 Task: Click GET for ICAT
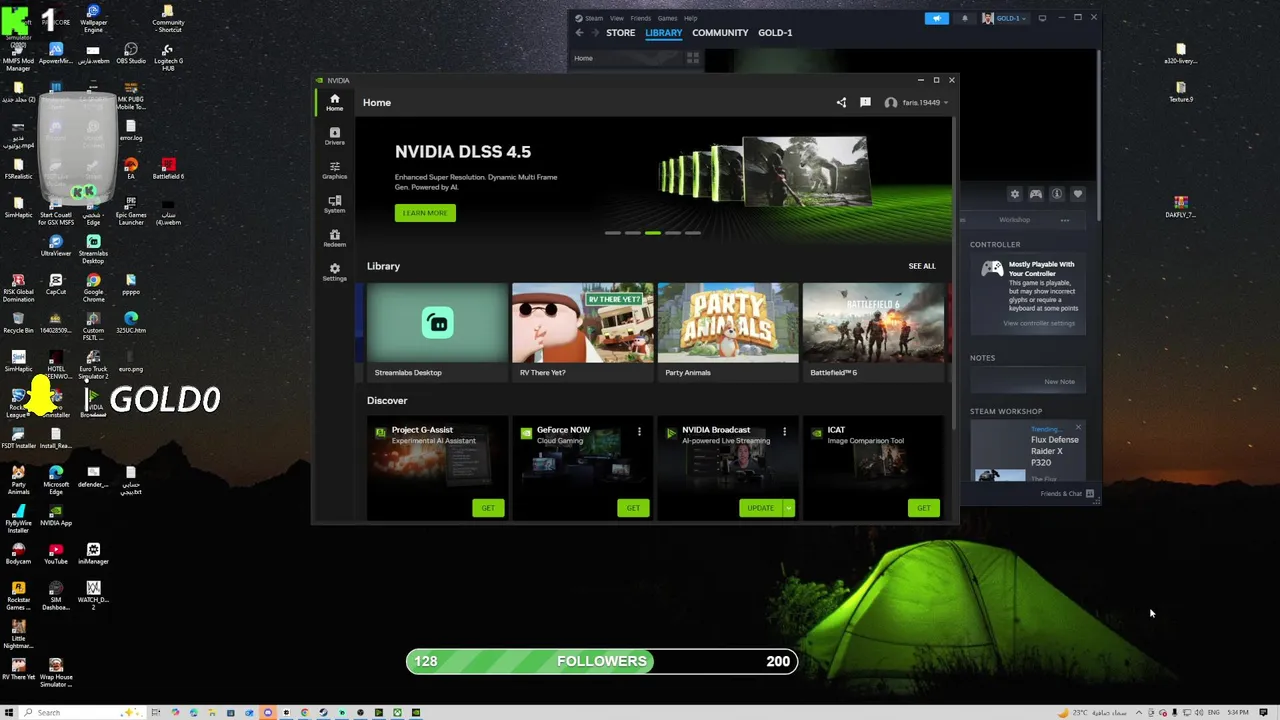(923, 508)
